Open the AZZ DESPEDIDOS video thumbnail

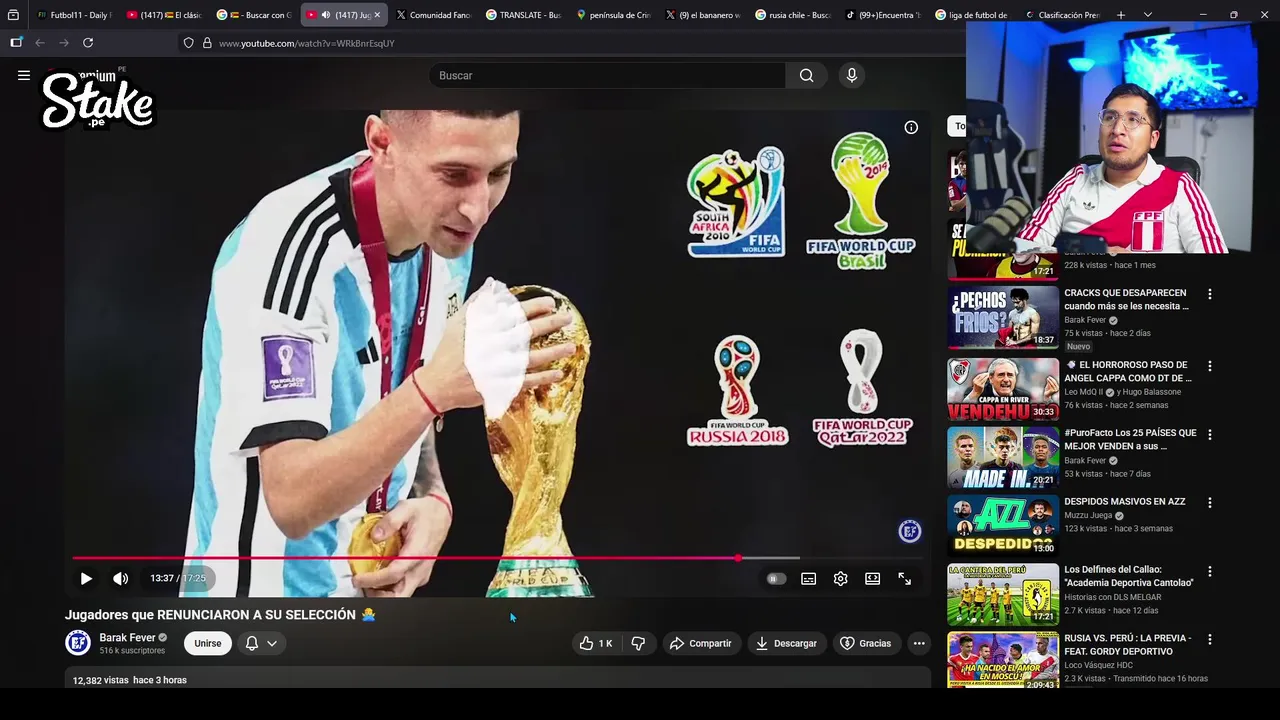click(1003, 525)
